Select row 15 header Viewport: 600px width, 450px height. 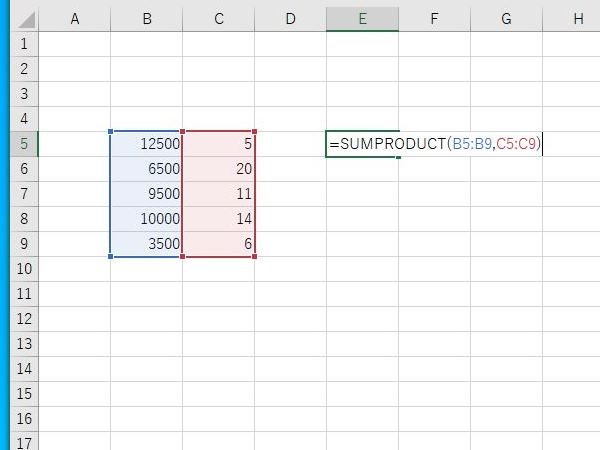(24, 394)
